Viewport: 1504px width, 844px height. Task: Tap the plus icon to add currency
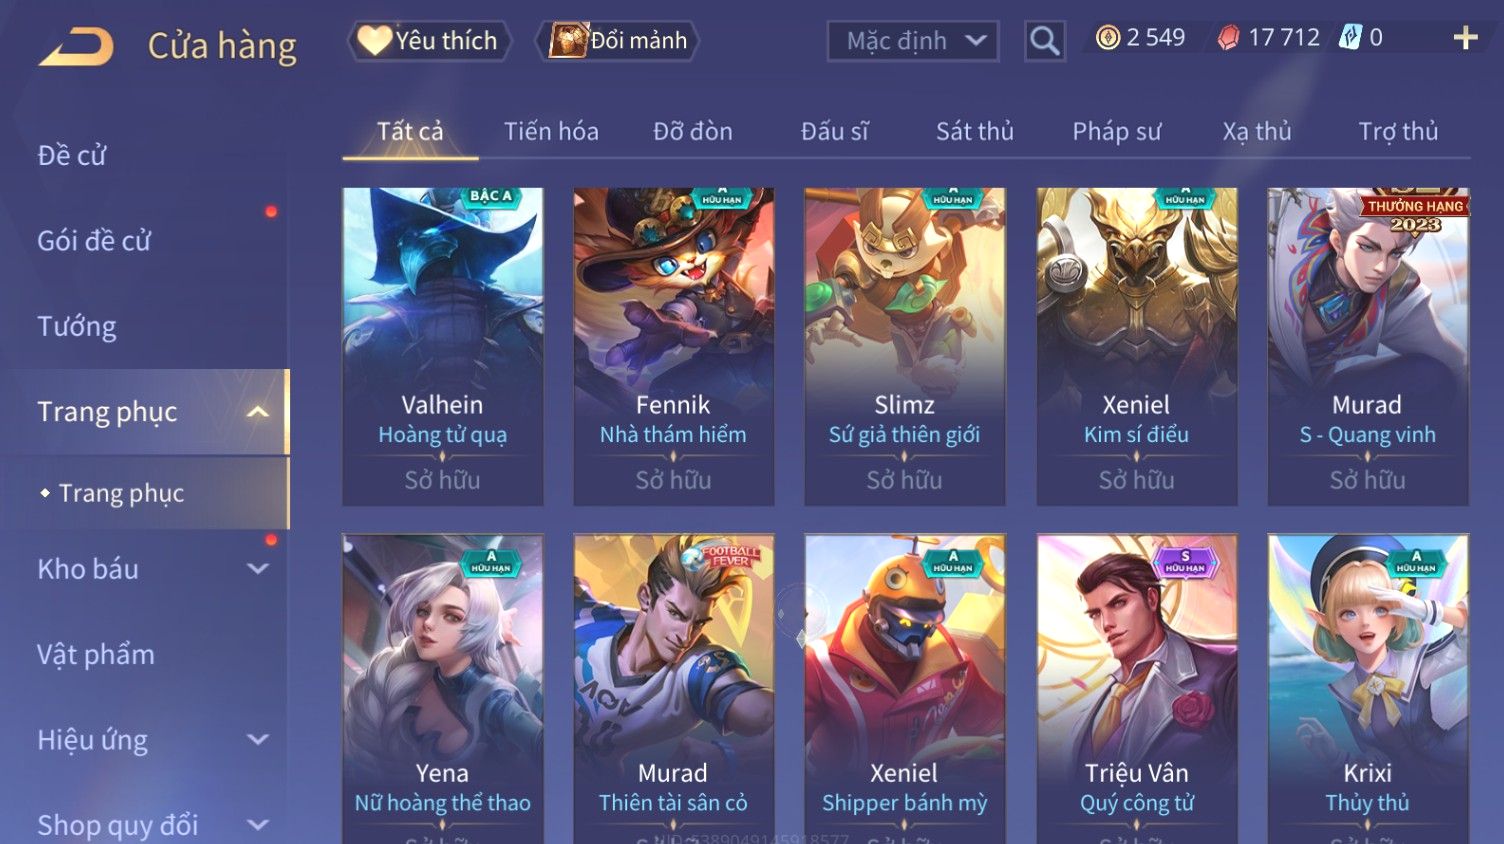coord(1465,38)
